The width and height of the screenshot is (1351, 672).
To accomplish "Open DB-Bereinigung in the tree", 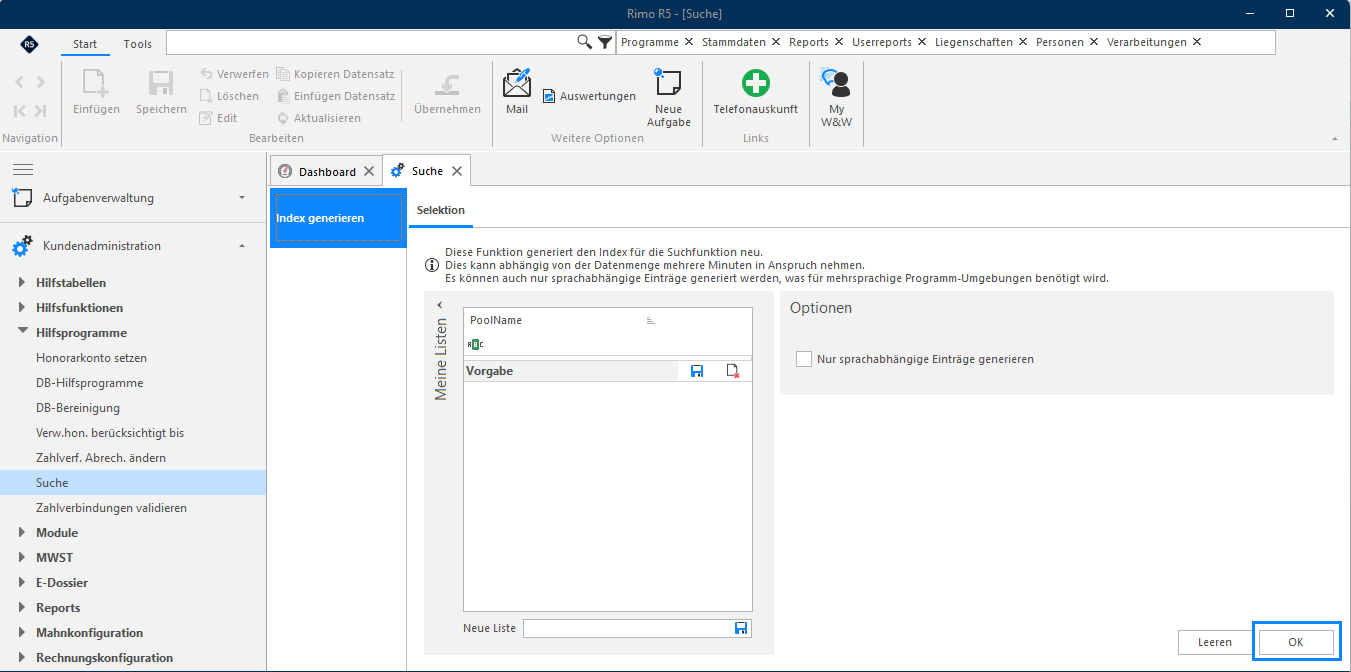I will 78,408.
